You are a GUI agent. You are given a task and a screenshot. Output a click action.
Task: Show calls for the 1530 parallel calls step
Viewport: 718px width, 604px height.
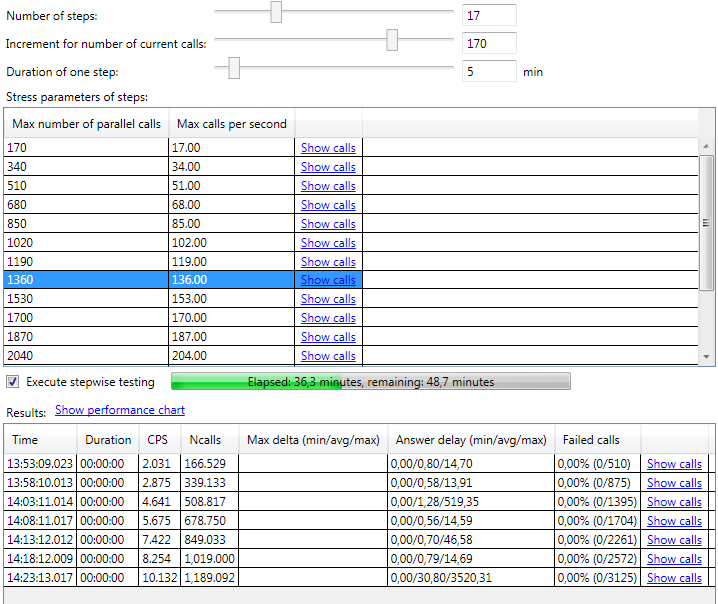point(328,299)
